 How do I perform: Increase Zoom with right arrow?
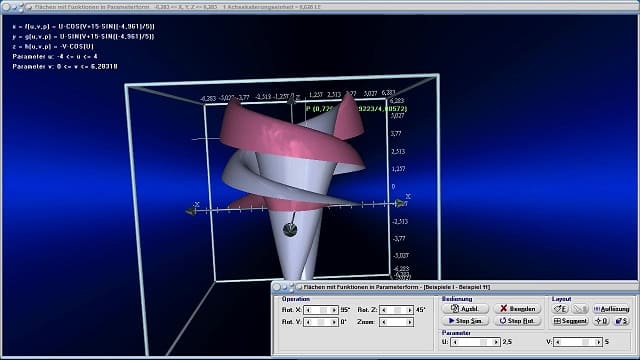(409, 322)
